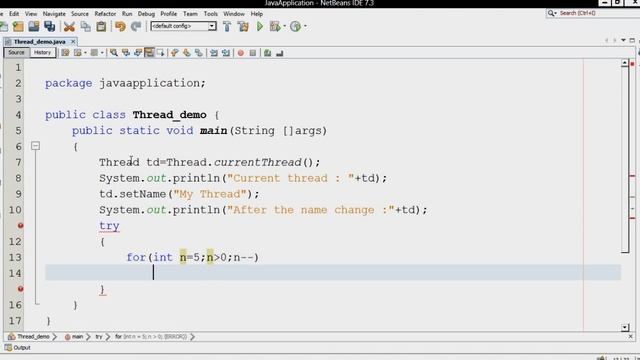Switch to Source view
The height and width of the screenshot is (360, 640).
coord(16,53)
